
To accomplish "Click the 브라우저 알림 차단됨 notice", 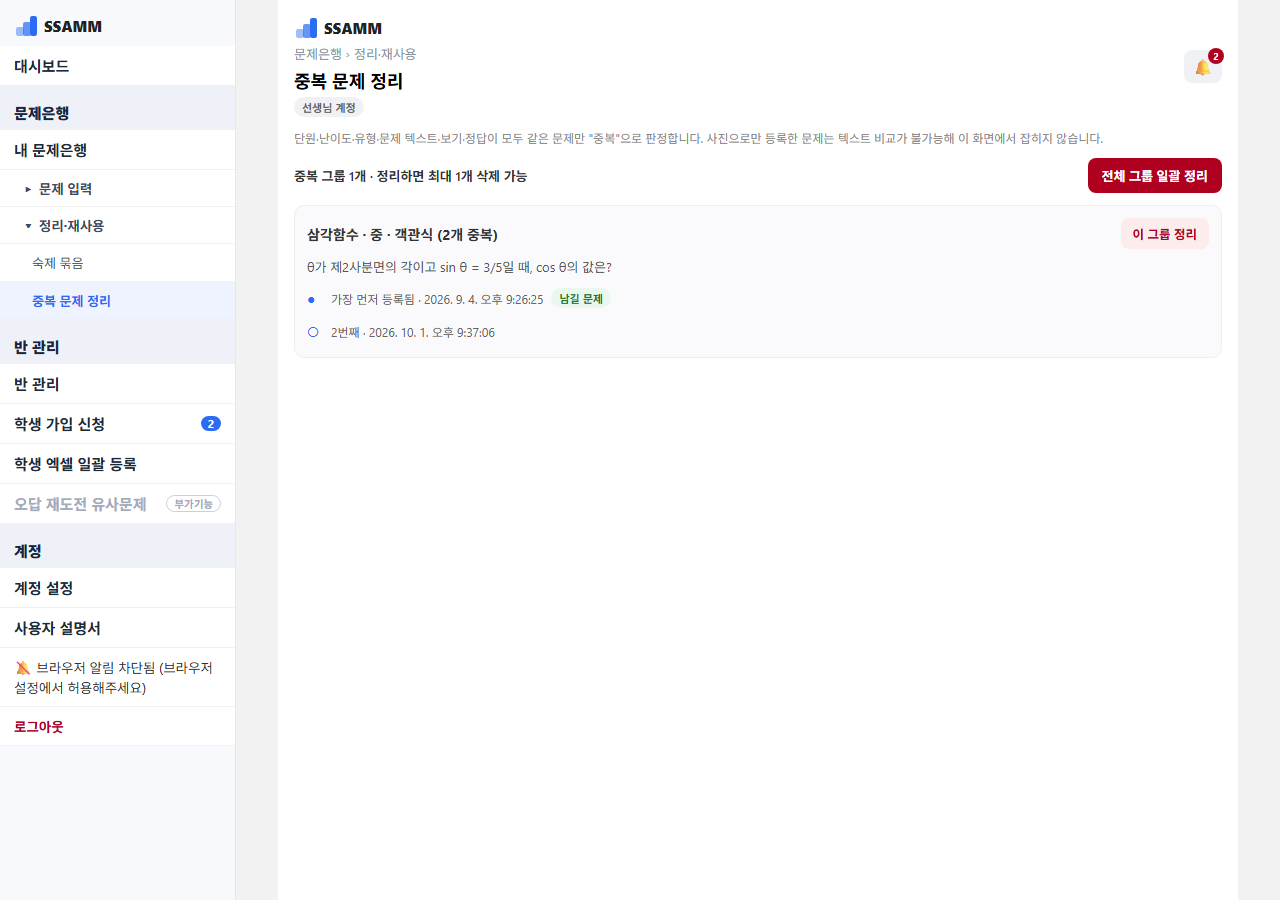I will pos(117,677).
